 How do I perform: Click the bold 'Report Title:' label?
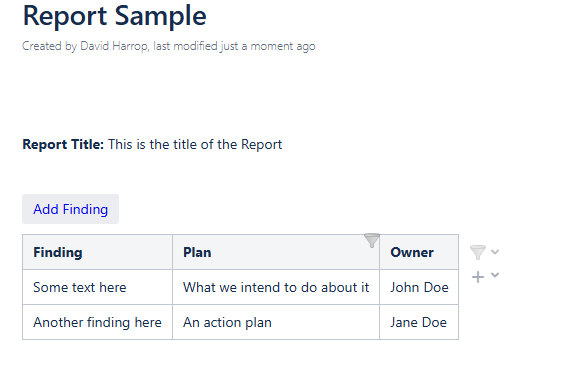63,144
